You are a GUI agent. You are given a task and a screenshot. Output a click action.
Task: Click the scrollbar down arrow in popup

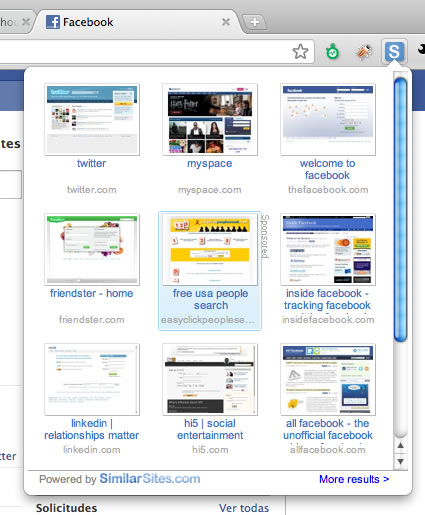click(x=401, y=462)
